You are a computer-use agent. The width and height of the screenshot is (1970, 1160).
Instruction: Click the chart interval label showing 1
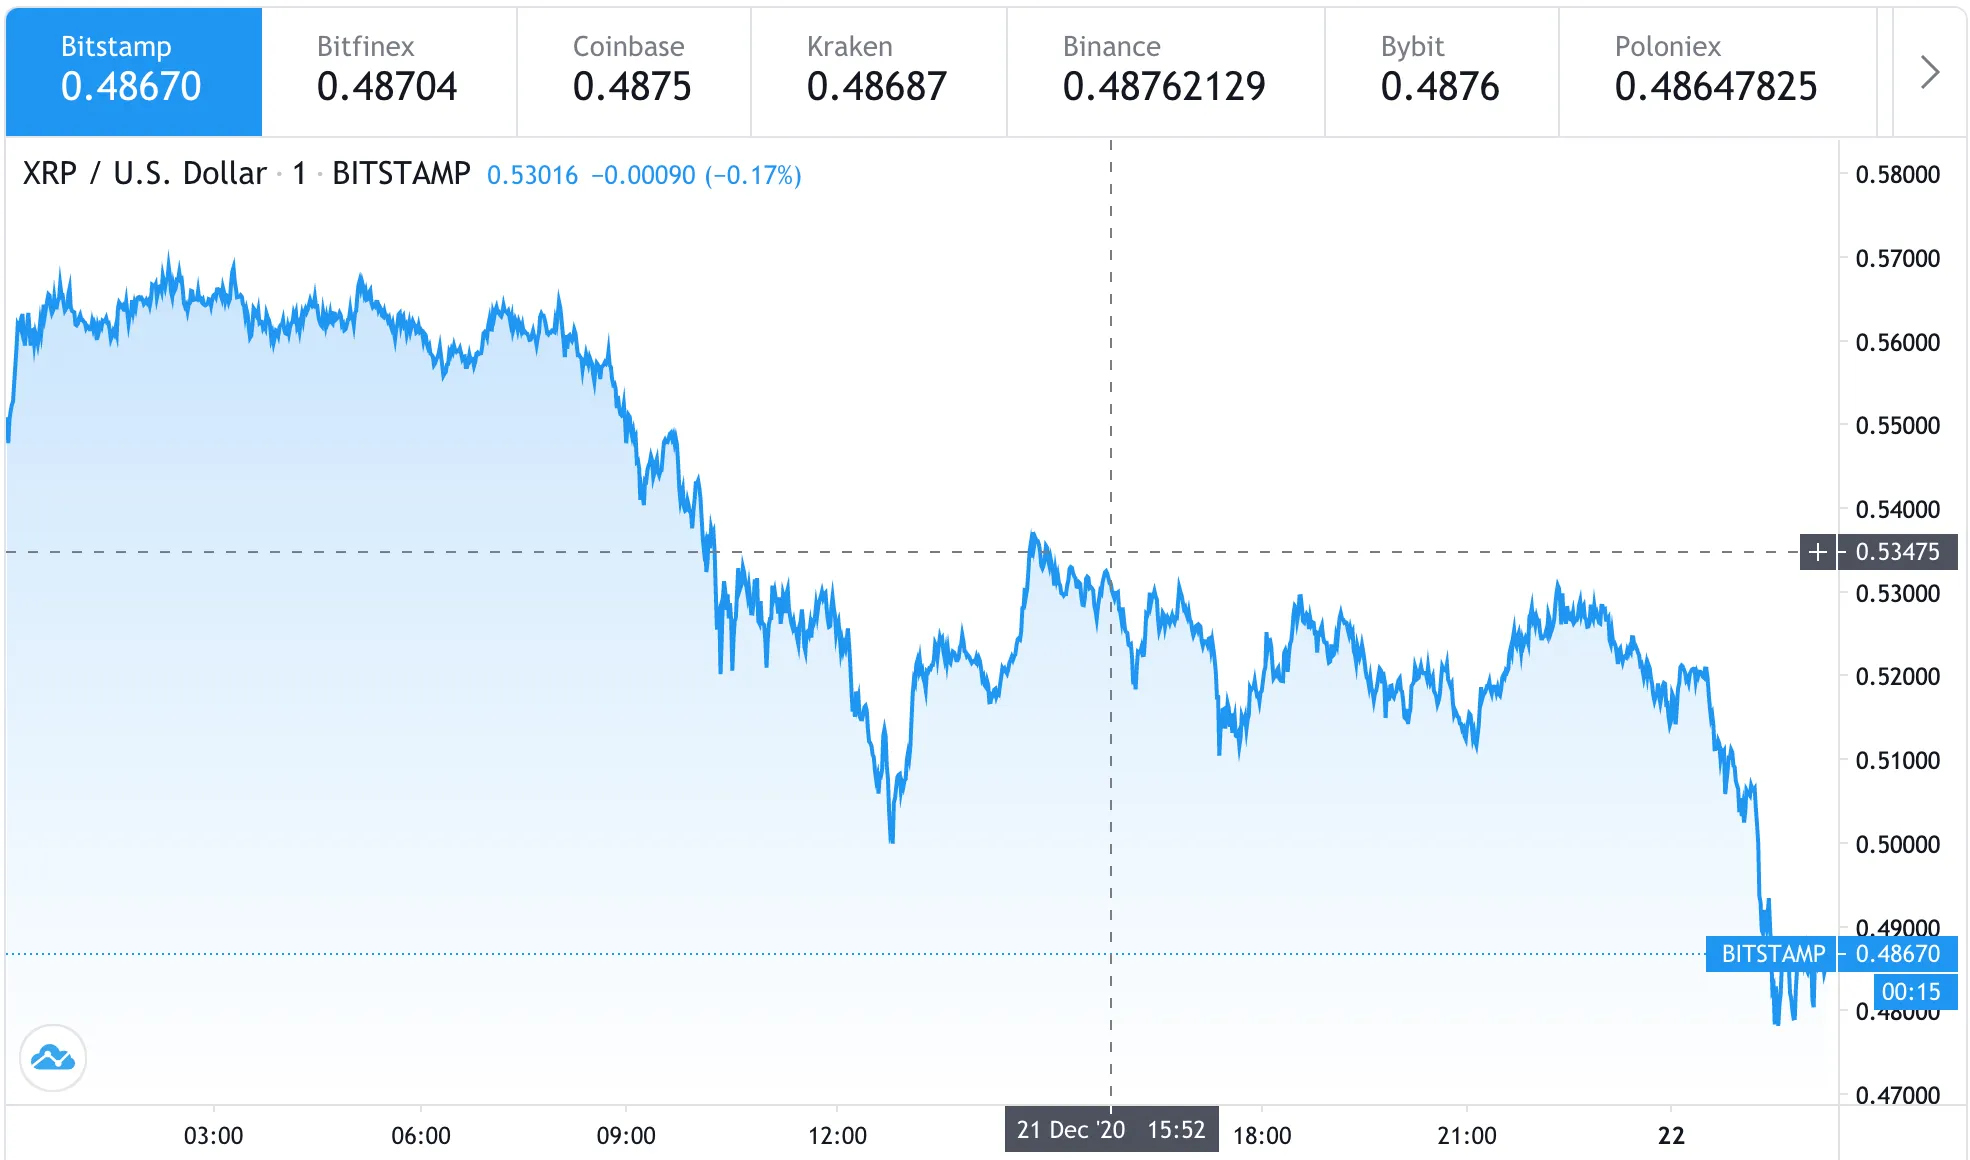[297, 173]
